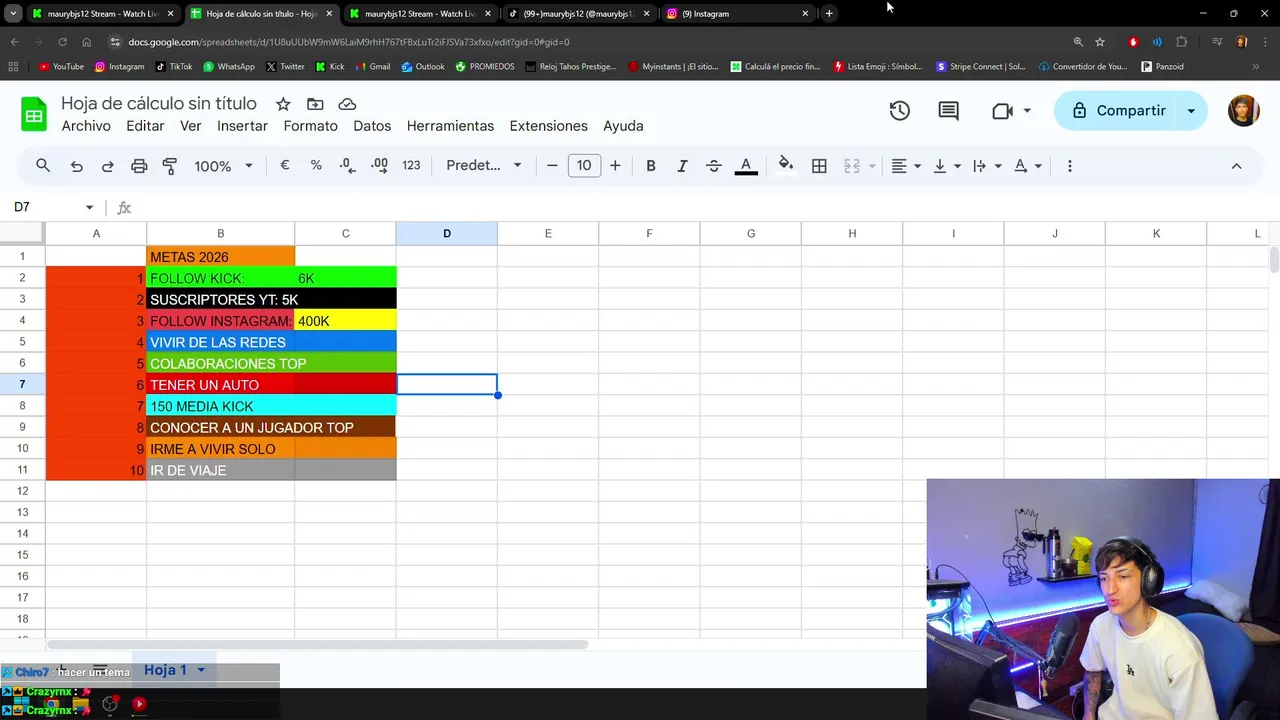Viewport: 1280px width, 720px height.
Task: Star the spreadsheet document
Action: click(x=283, y=104)
